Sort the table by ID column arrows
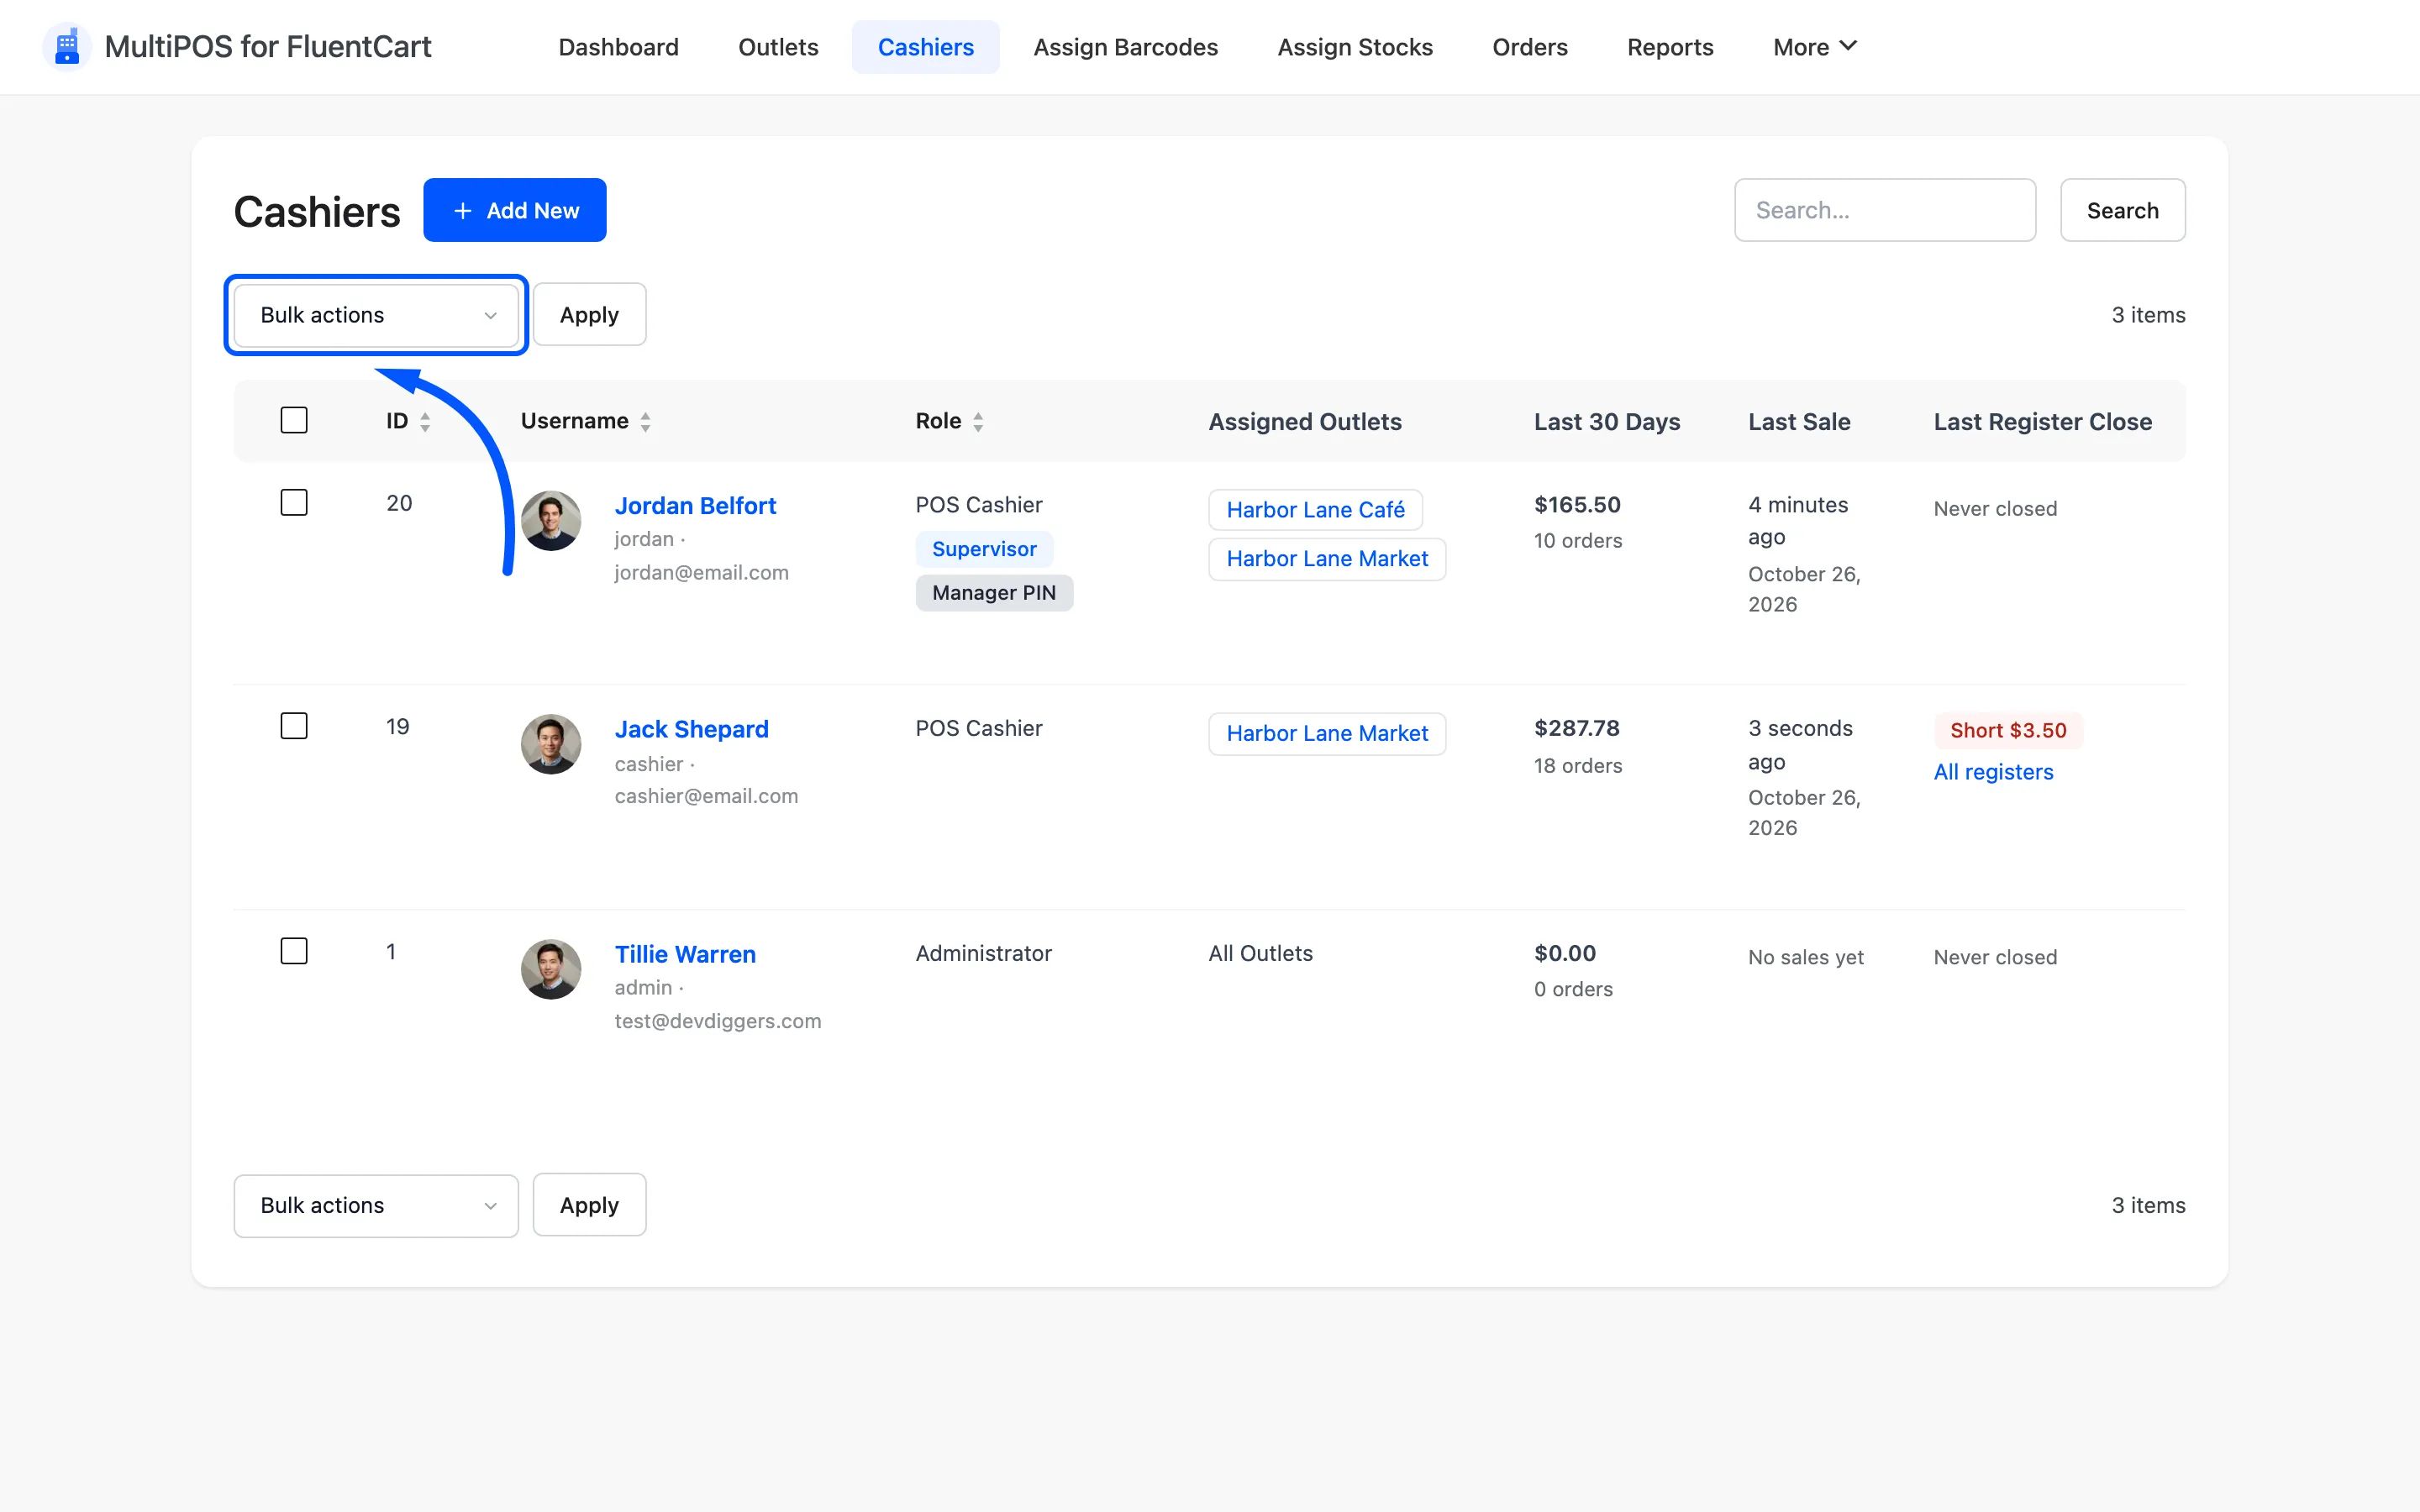Image resolution: width=2420 pixels, height=1512 pixels. [x=425, y=422]
